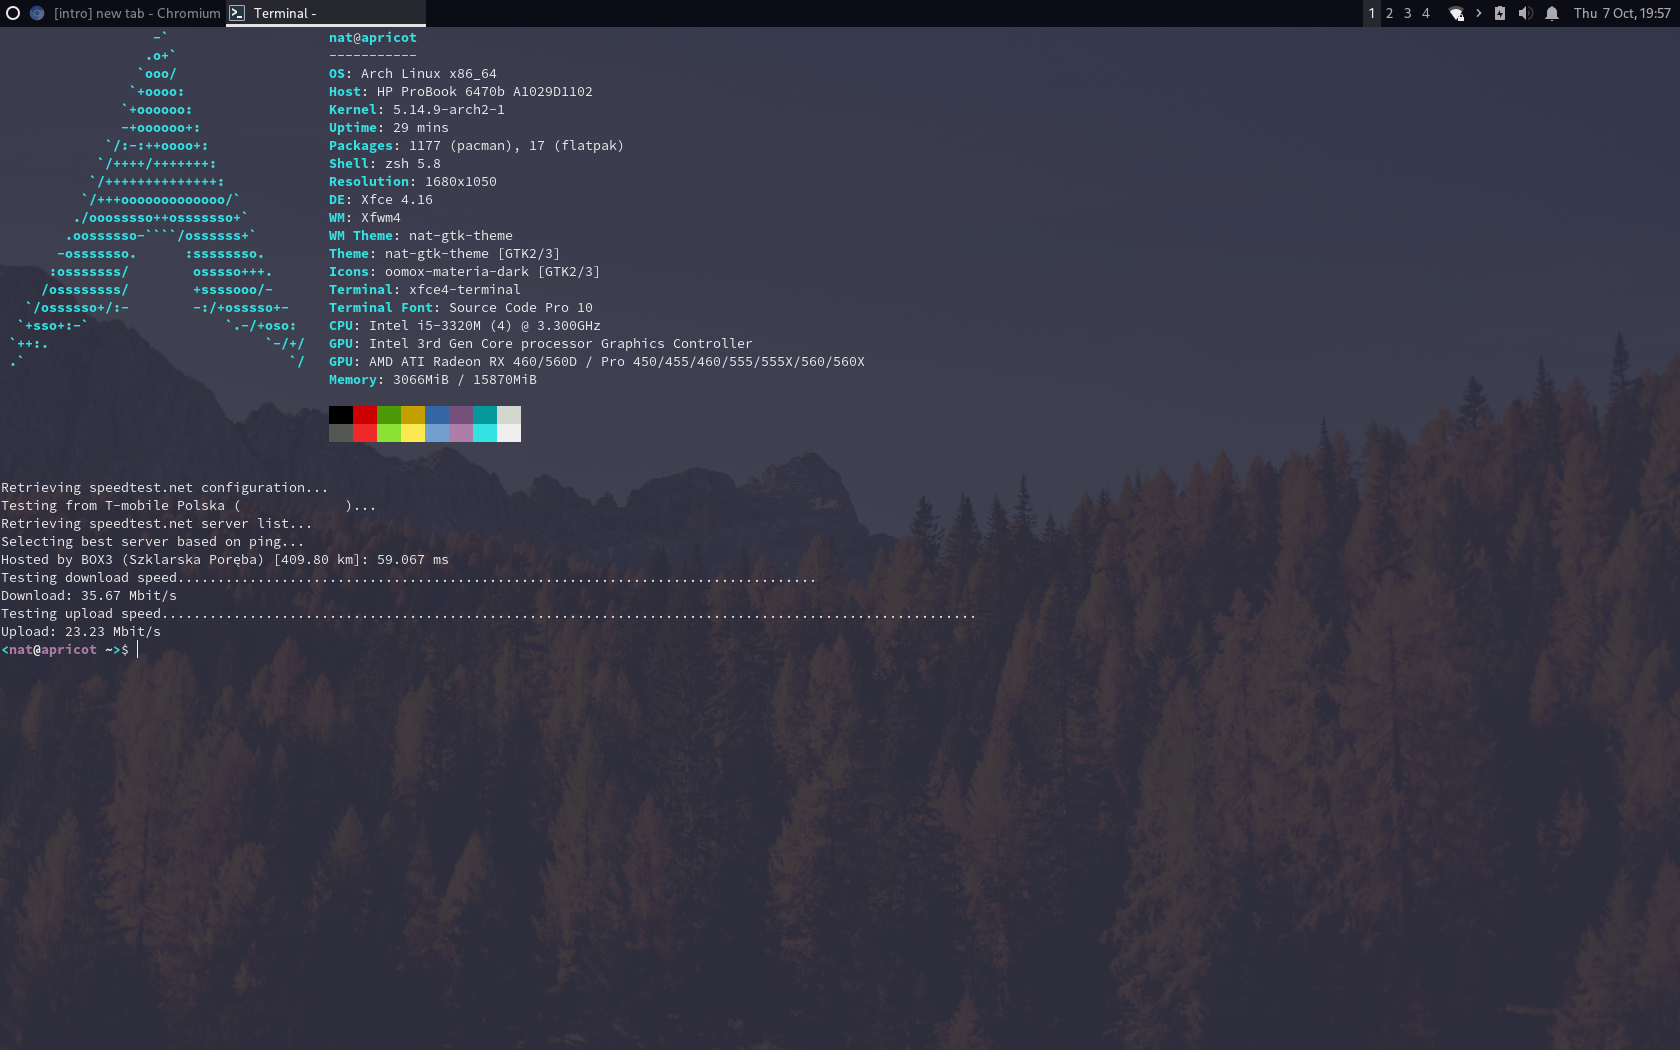Switch to workspace 1
This screenshot has width=1680, height=1050.
coord(1372,13)
